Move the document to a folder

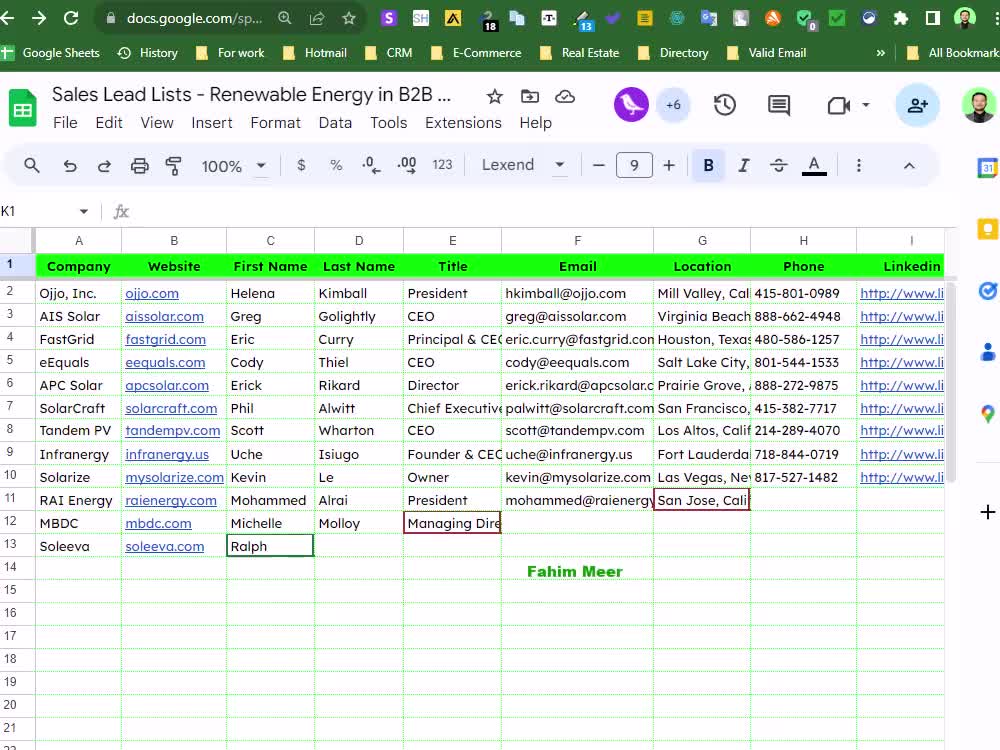tap(529, 96)
